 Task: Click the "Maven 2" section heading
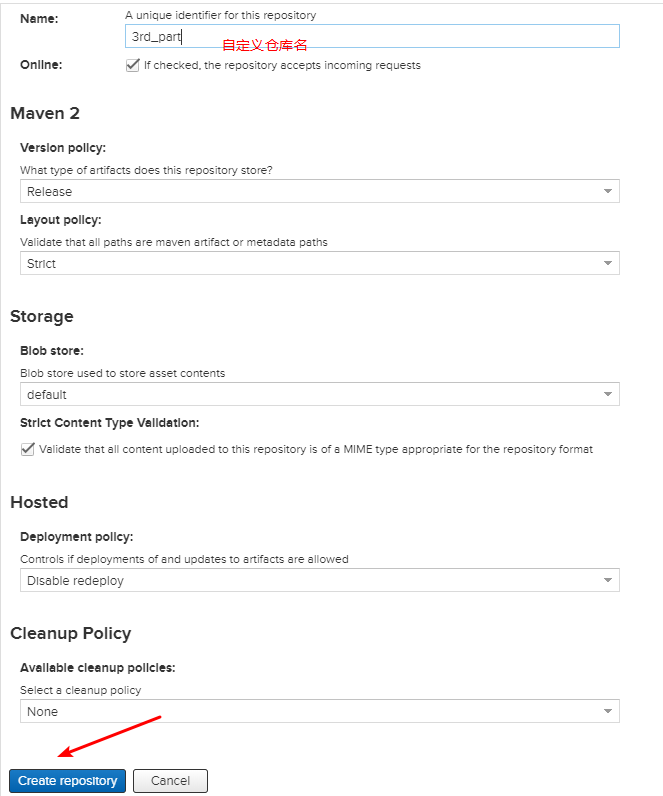click(45, 113)
